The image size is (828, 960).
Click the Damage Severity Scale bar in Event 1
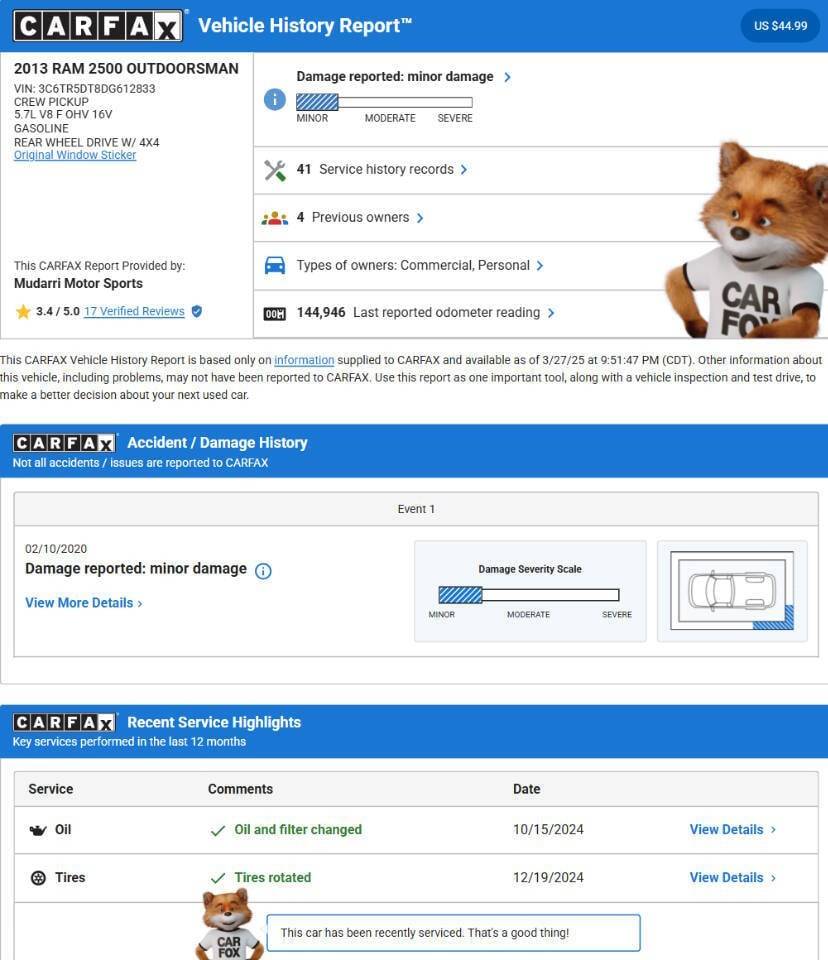click(x=529, y=594)
